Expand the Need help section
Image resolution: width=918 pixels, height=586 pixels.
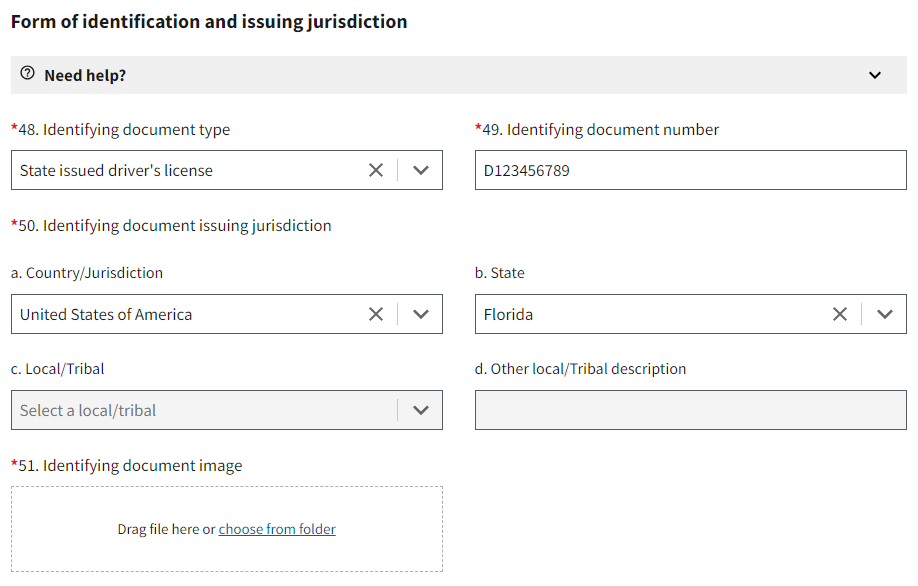[874, 74]
